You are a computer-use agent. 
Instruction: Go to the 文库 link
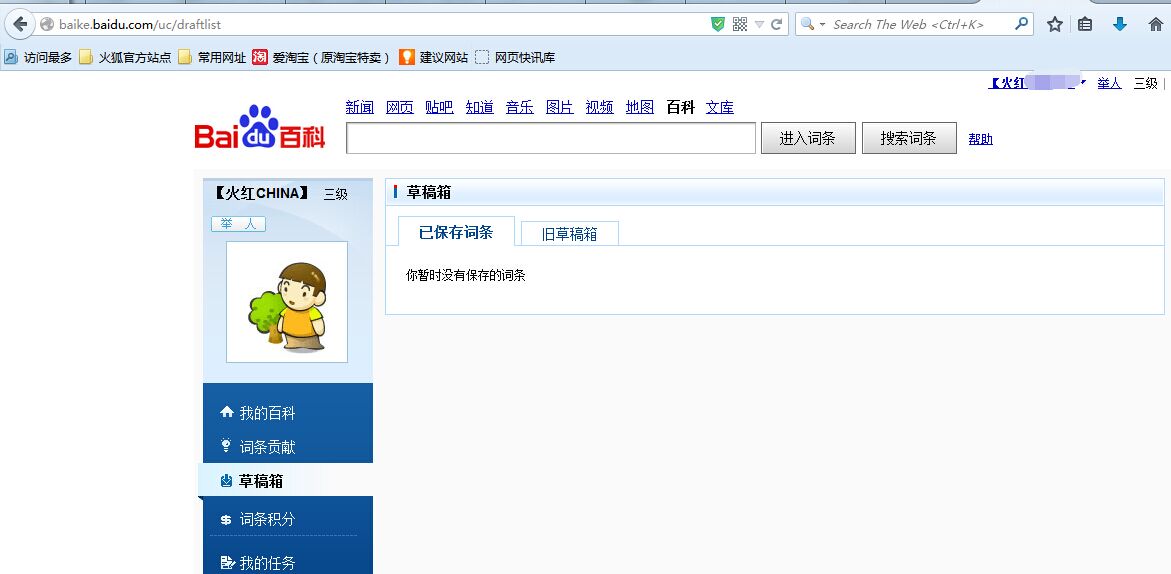[720, 107]
